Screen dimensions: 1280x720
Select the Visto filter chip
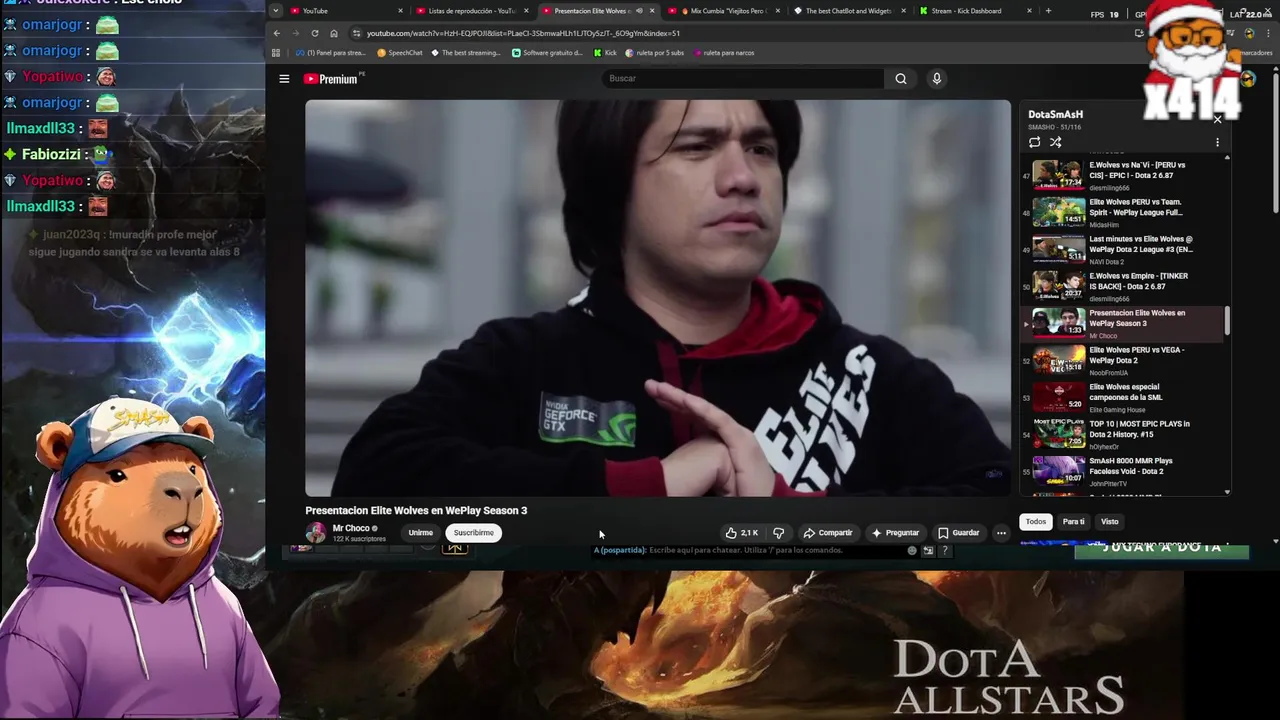click(x=1110, y=522)
